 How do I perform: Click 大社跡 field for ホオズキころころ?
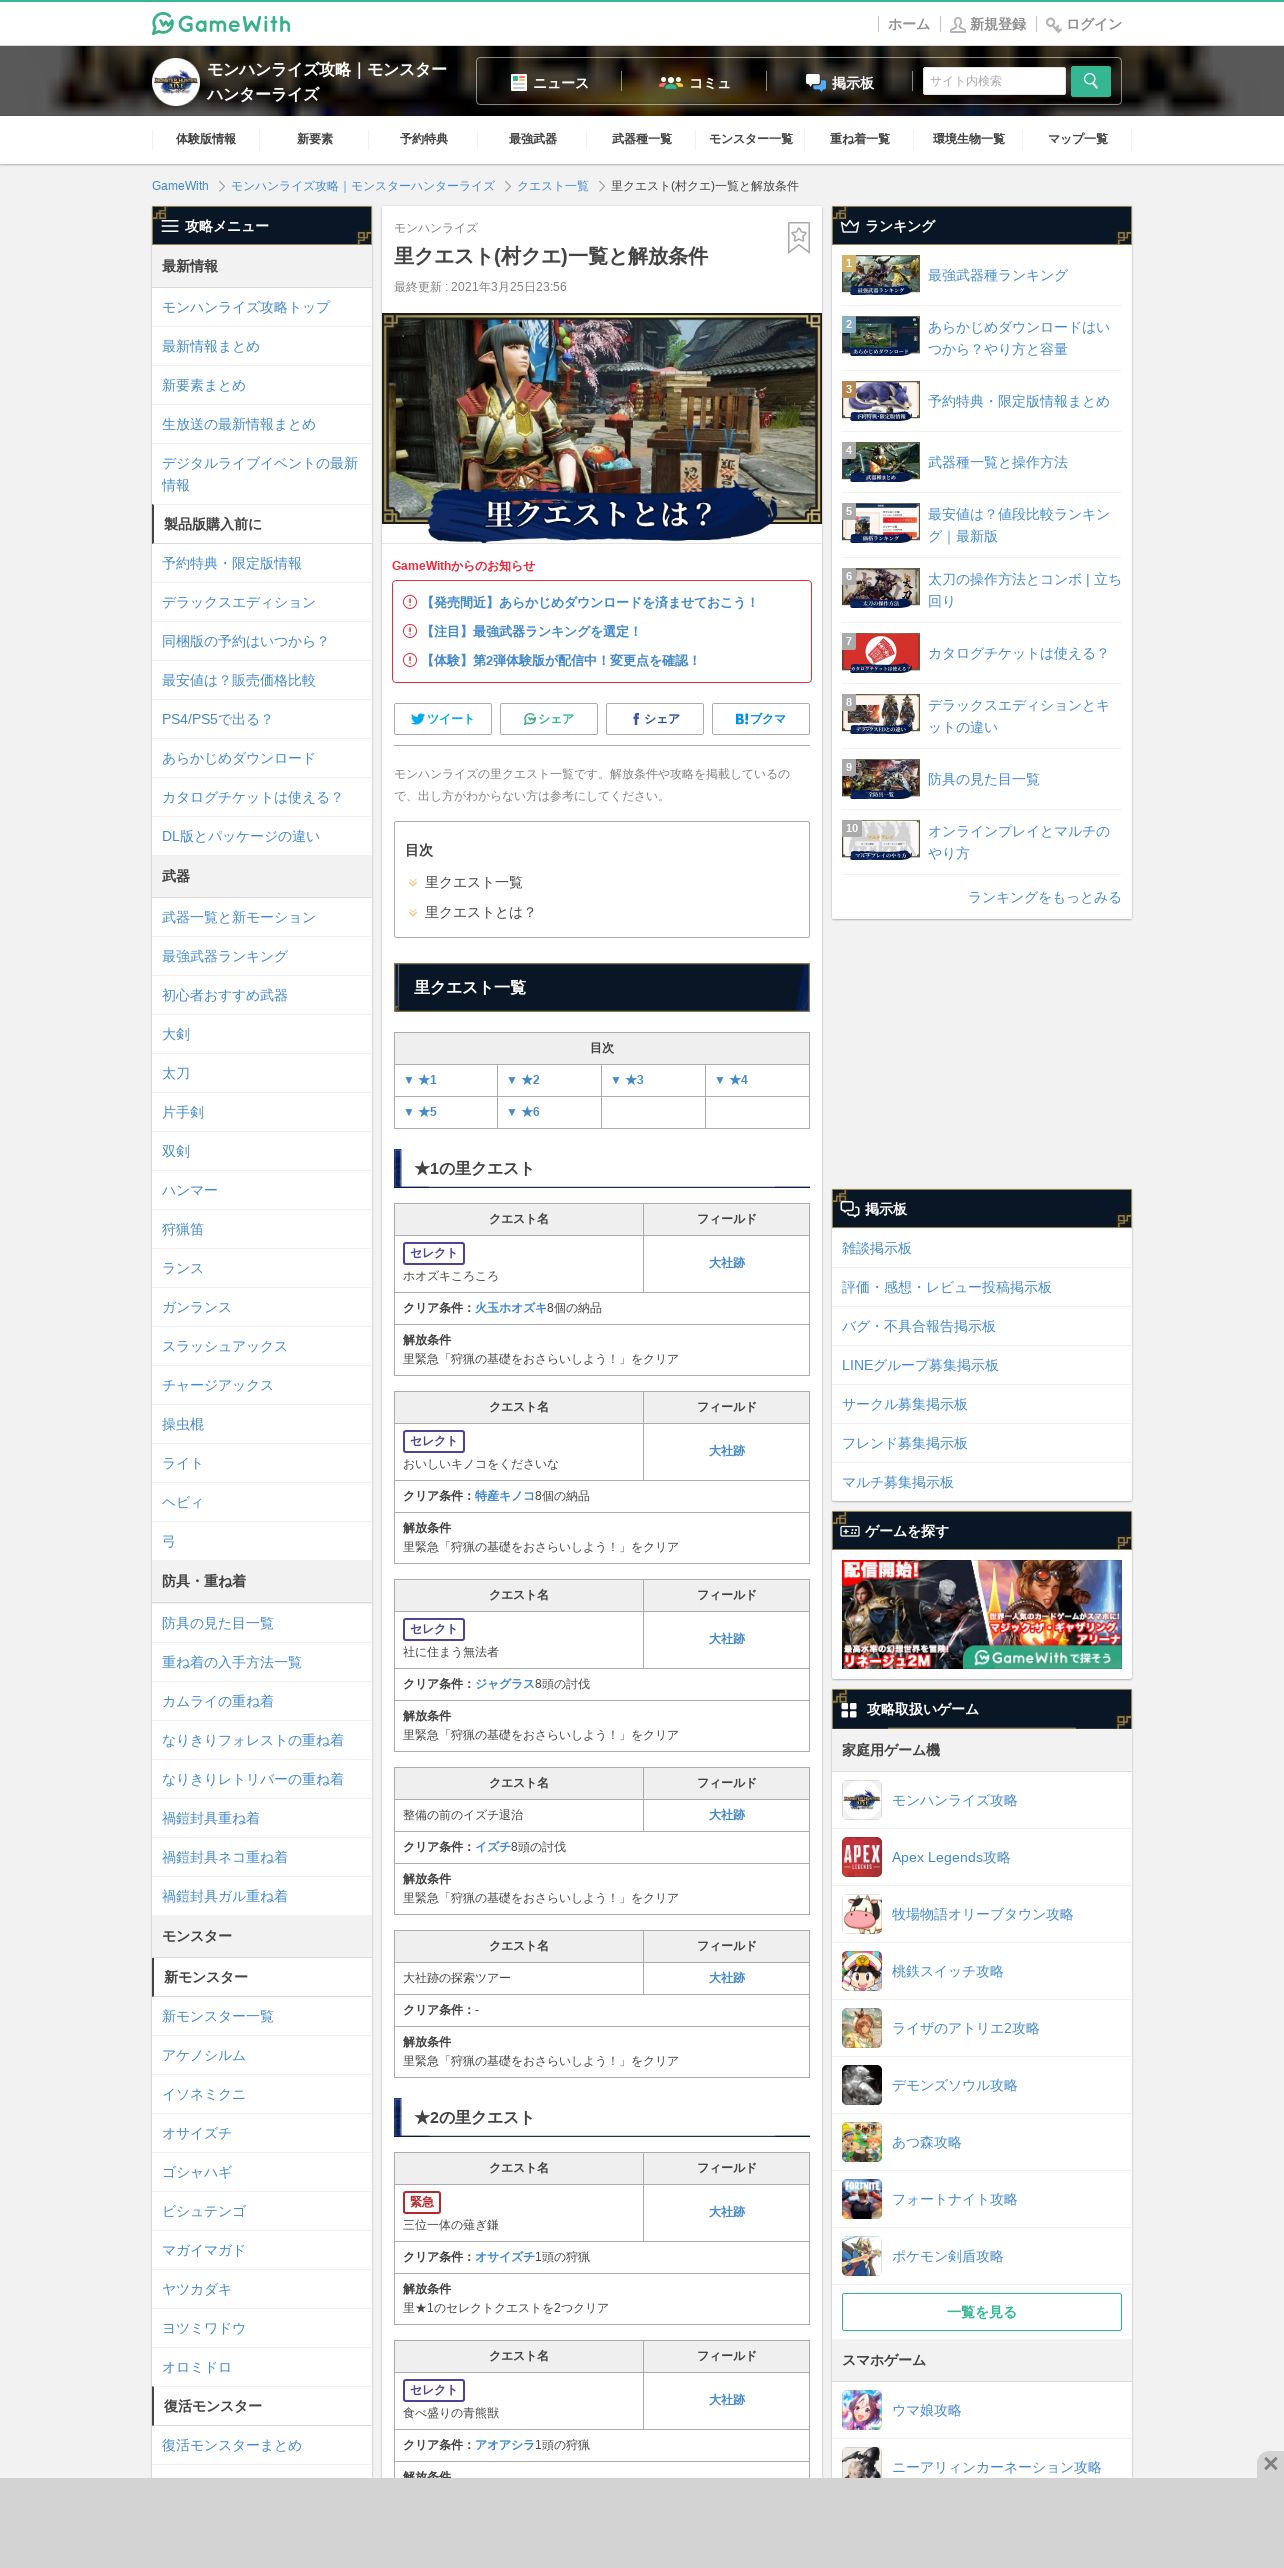pyautogui.click(x=727, y=1263)
